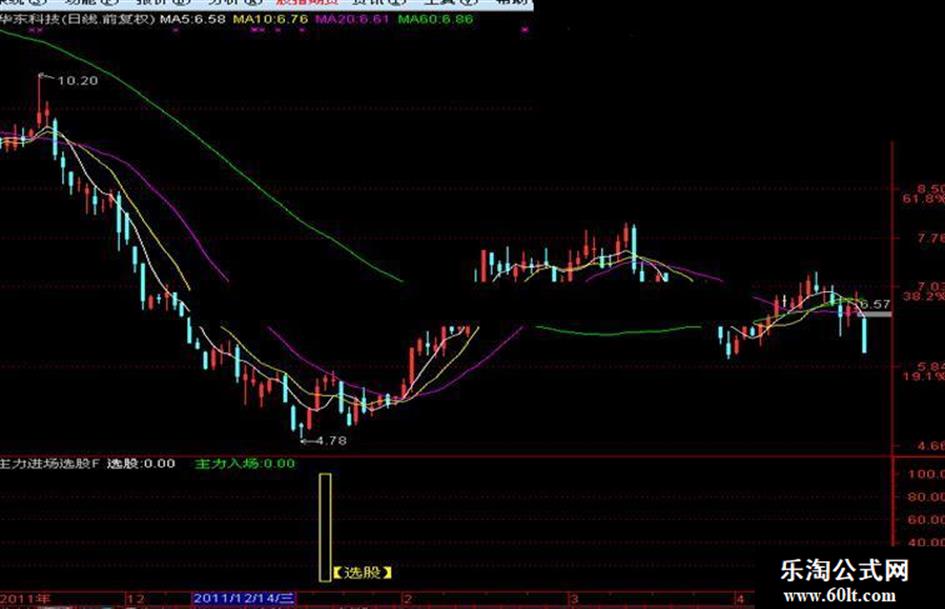Image resolution: width=945 pixels, height=609 pixels.
Task: Click the tall yellow stock-pick signal bar
Action: coord(325,528)
